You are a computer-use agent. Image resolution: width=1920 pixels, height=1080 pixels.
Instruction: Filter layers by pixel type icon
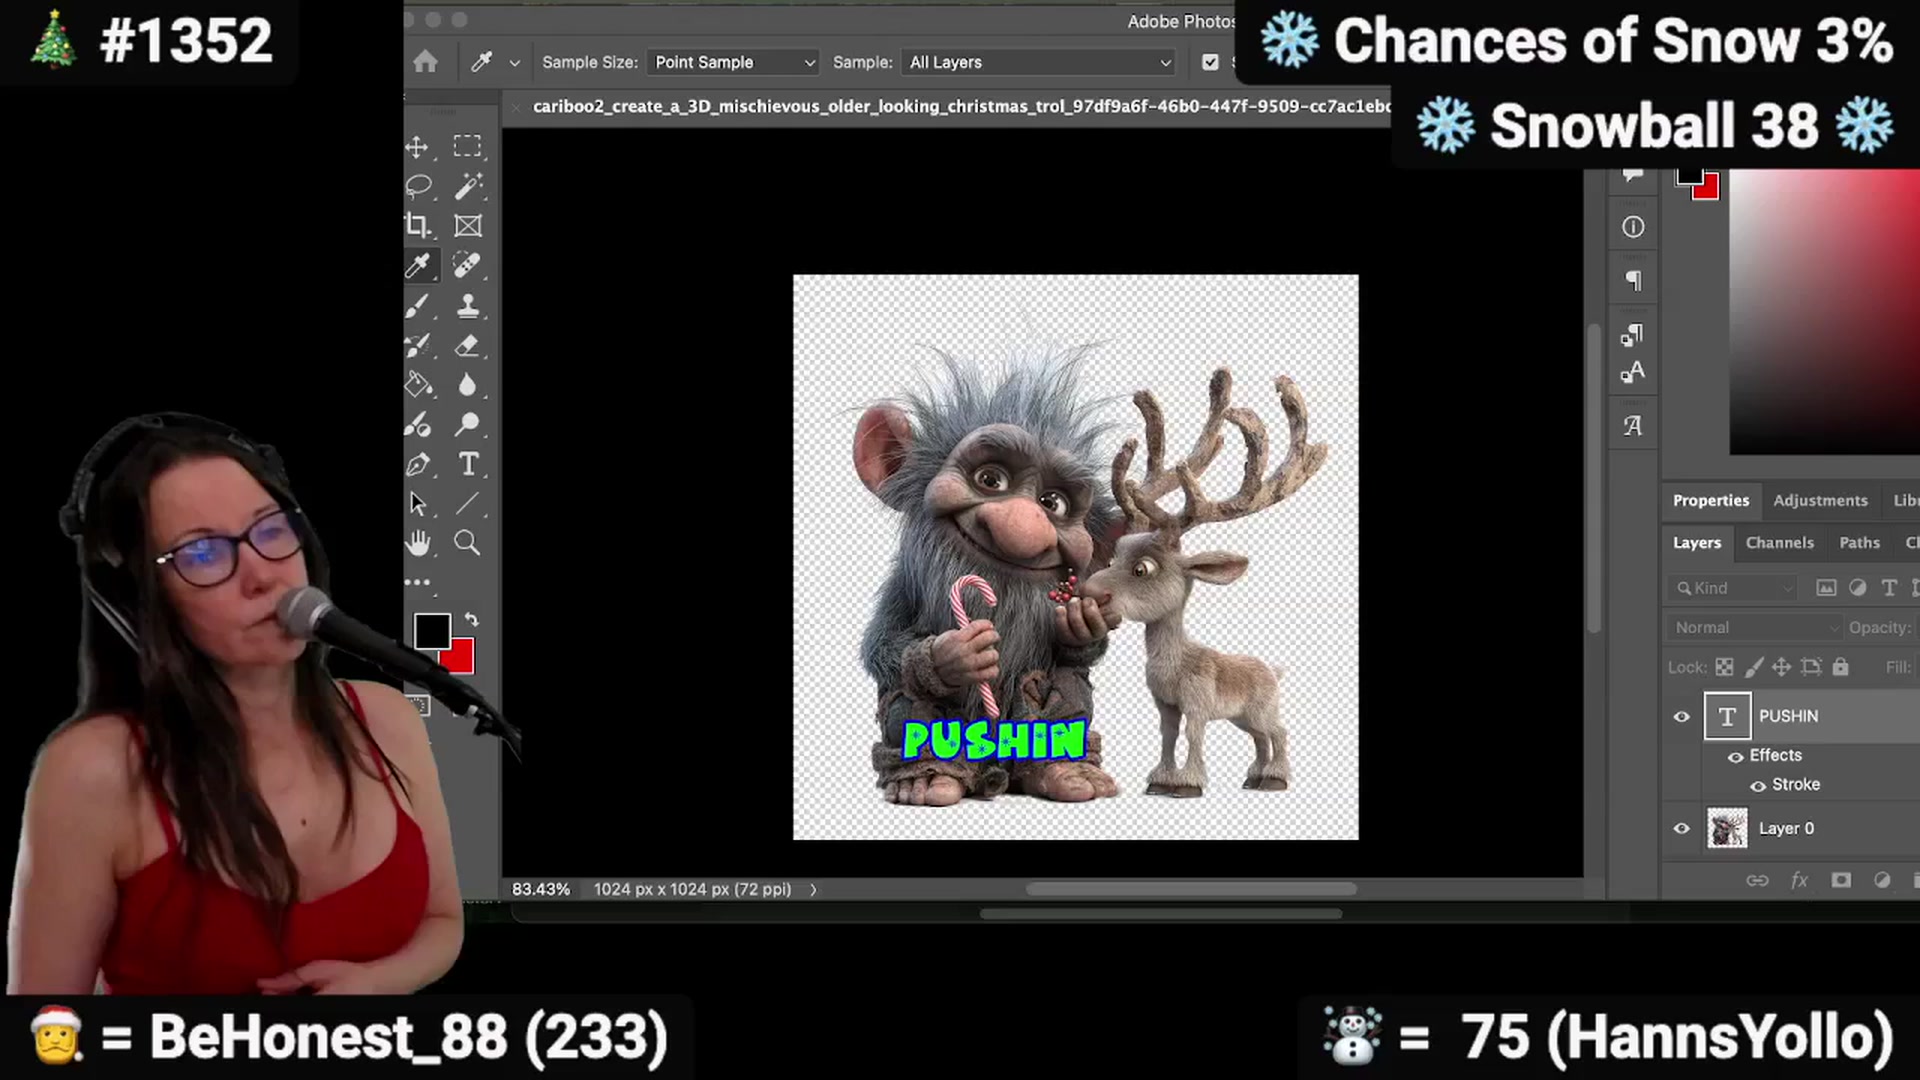coord(1826,588)
